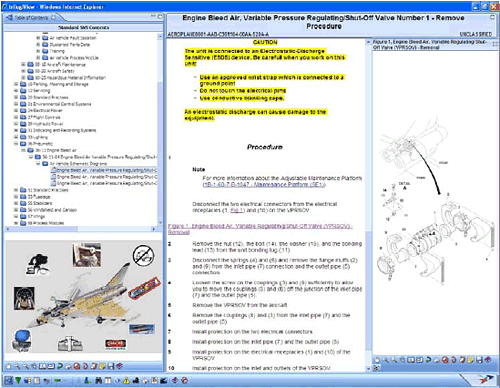This screenshot has height=388, width=500.
Task: Click the Fig 1 reference link in step 1
Action: (237, 210)
